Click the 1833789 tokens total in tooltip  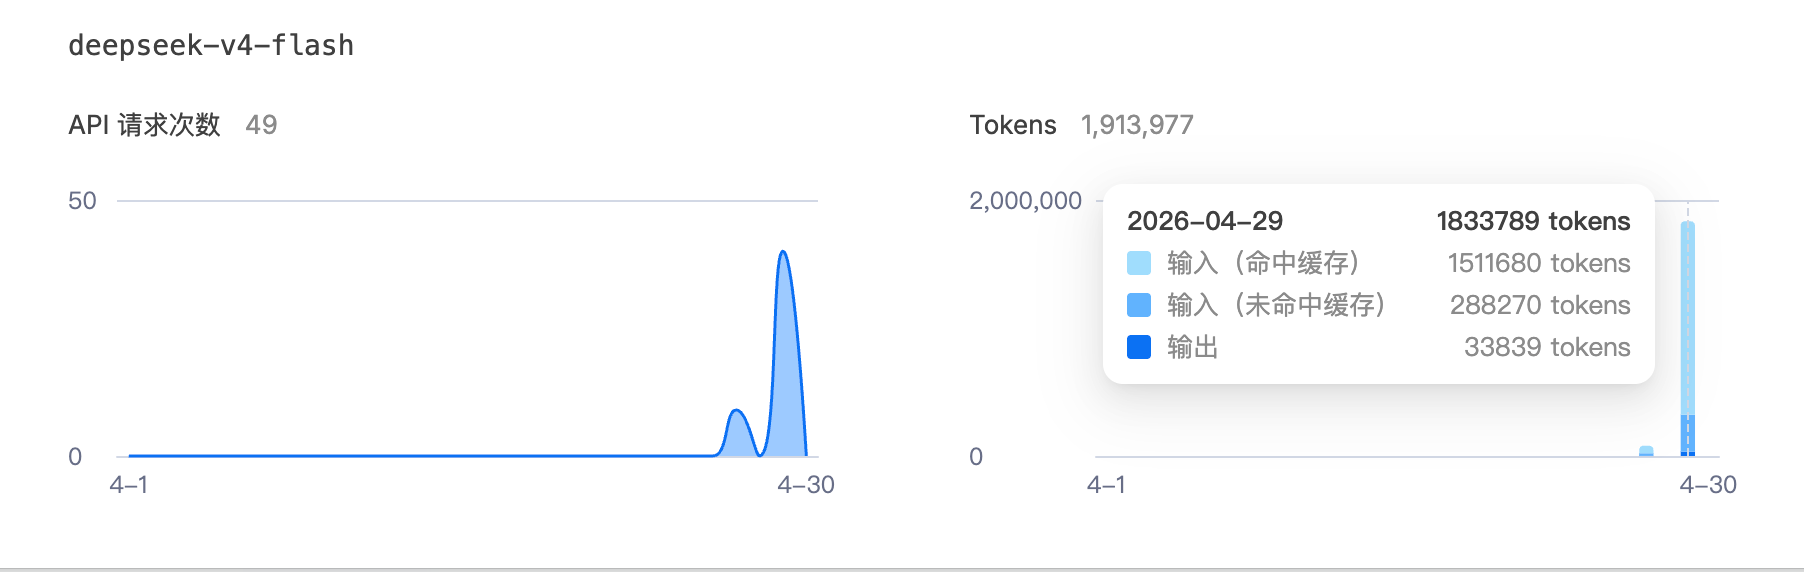coord(1533,221)
